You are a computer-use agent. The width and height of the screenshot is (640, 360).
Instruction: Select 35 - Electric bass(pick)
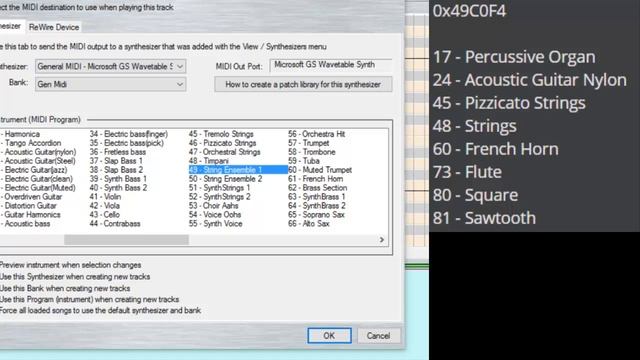click(x=127, y=143)
